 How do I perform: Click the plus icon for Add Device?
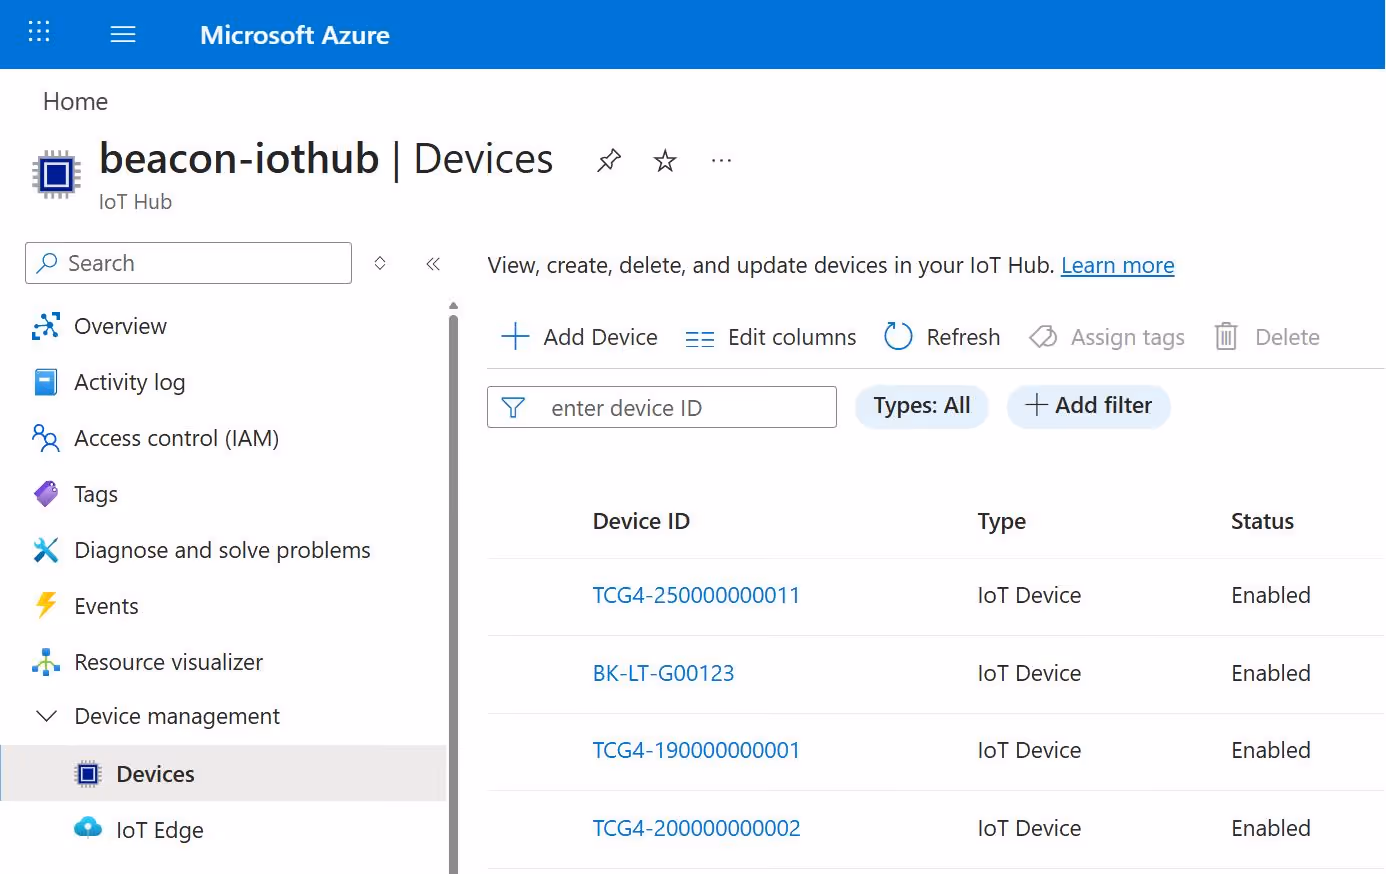pyautogui.click(x=515, y=337)
